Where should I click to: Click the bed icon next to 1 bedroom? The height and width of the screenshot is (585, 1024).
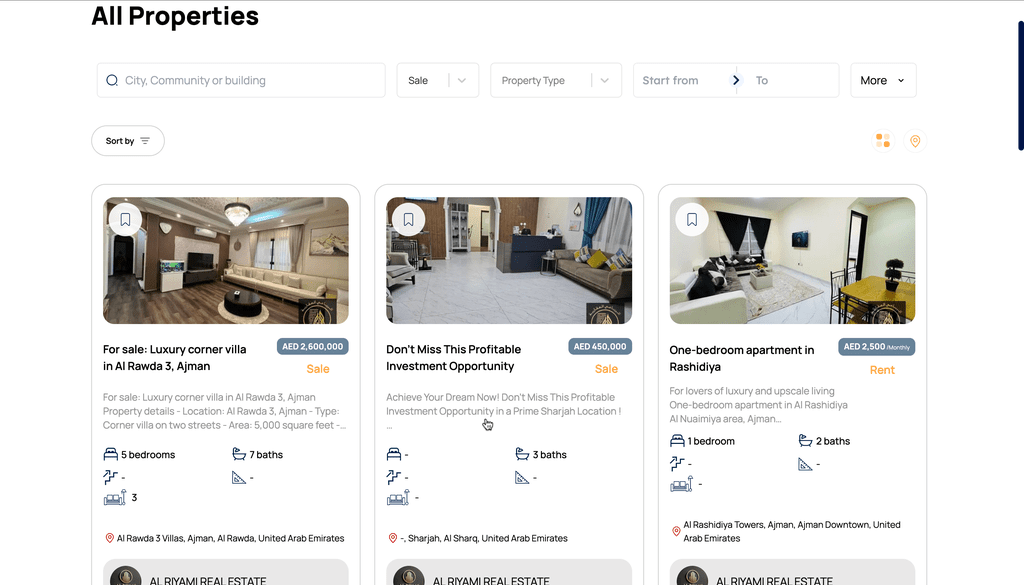677,441
